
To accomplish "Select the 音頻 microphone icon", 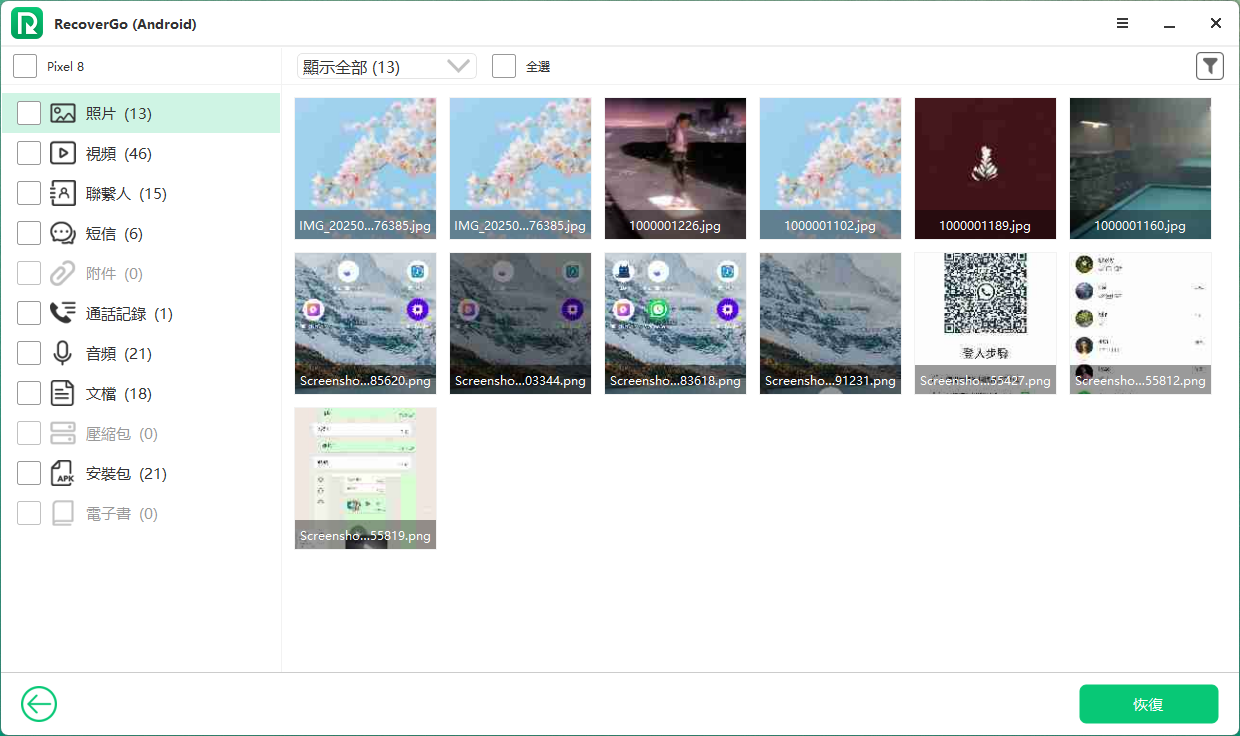I will (x=63, y=353).
